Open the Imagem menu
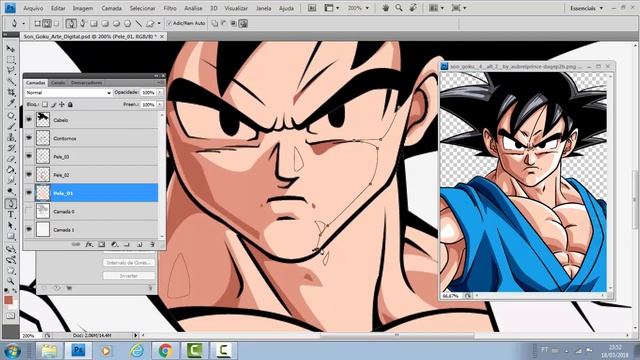The width and height of the screenshot is (640, 360). [x=83, y=8]
